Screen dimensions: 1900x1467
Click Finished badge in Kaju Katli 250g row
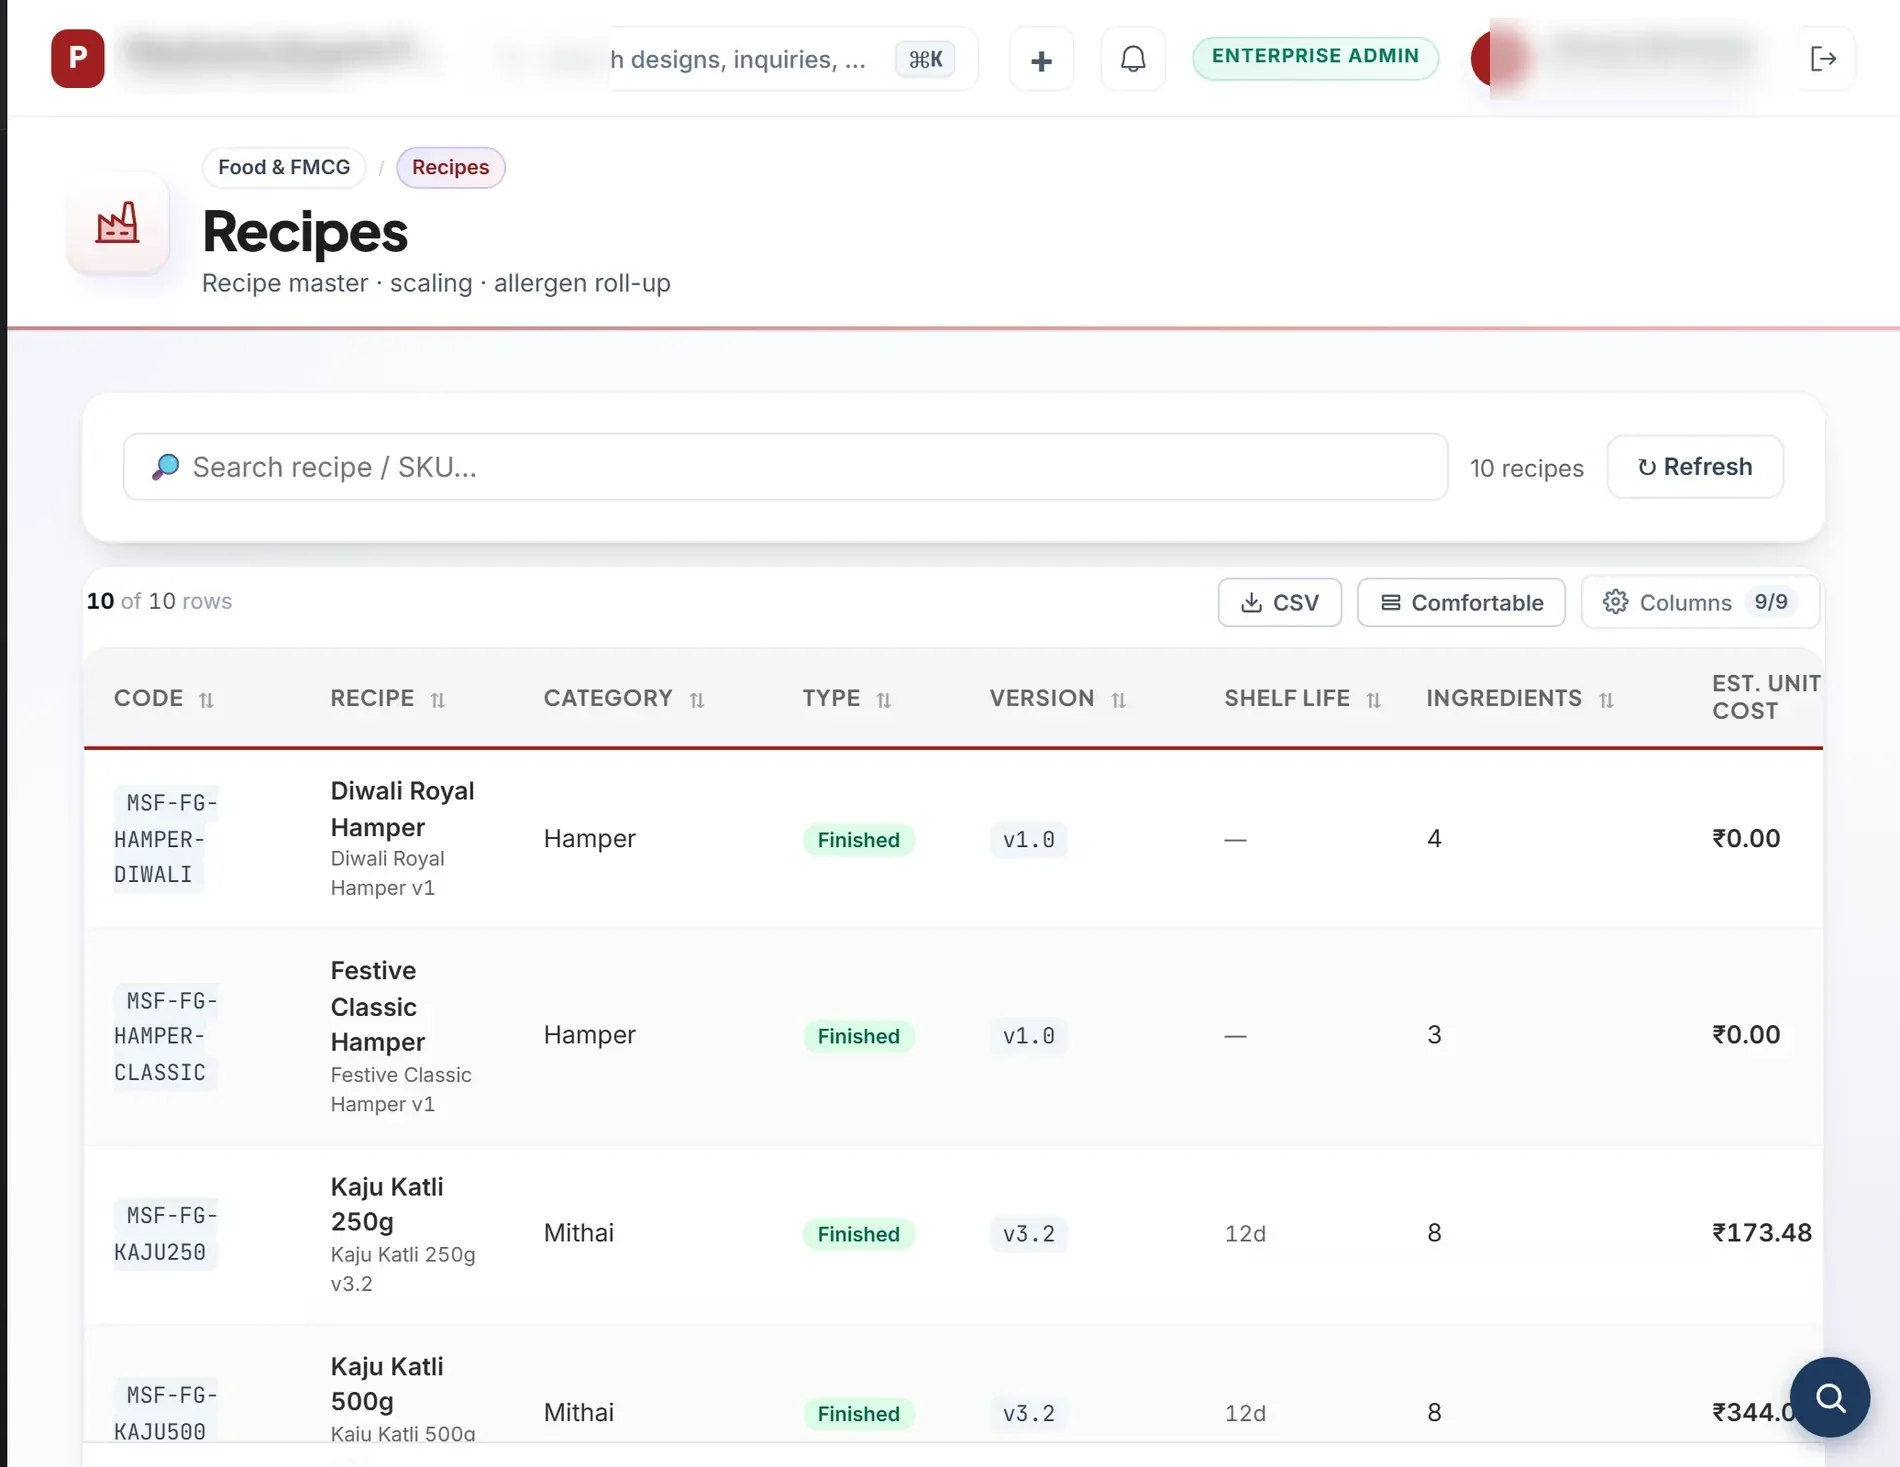(x=858, y=1234)
